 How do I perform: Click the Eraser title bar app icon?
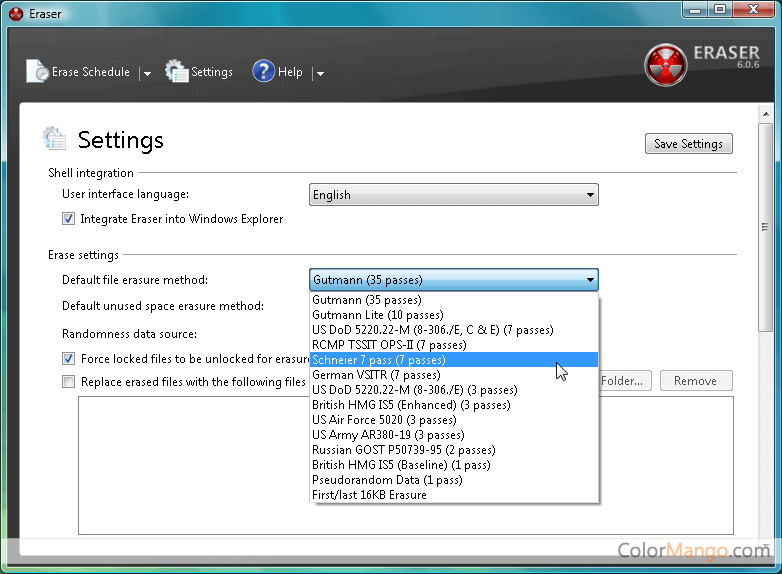tap(15, 14)
